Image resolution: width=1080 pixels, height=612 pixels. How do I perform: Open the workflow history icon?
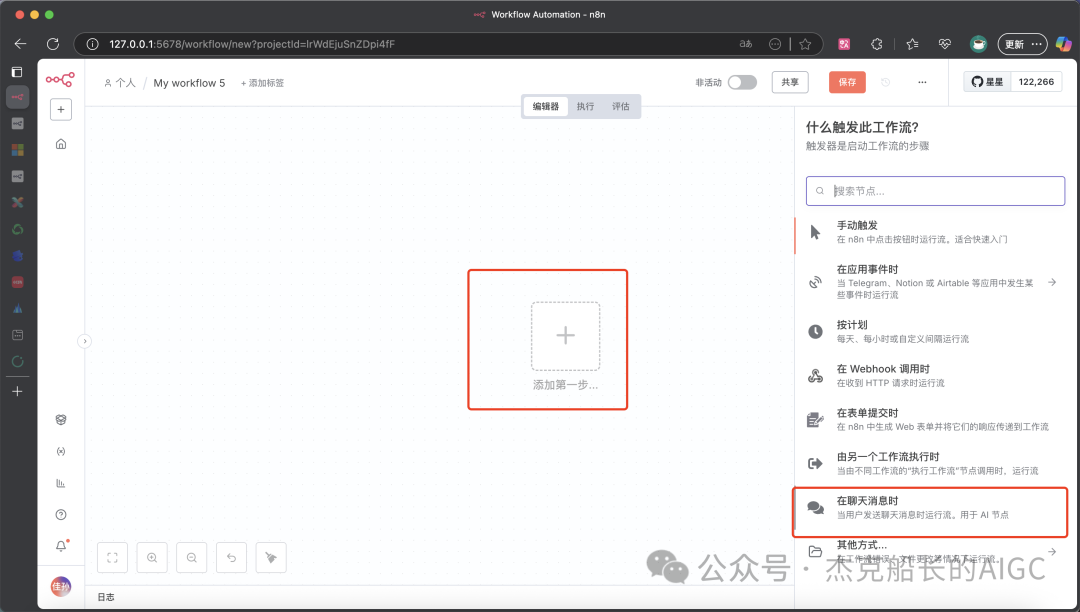886,82
